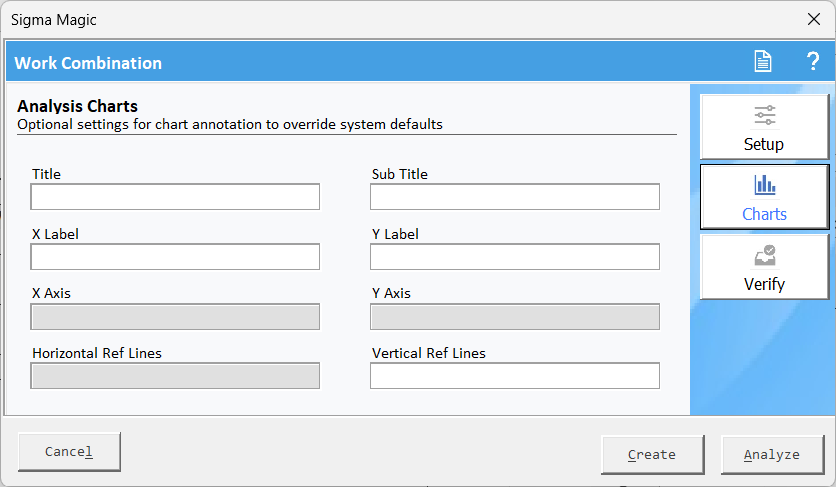The image size is (836, 487).
Task: Open the document notes icon in header
Action: (x=762, y=61)
